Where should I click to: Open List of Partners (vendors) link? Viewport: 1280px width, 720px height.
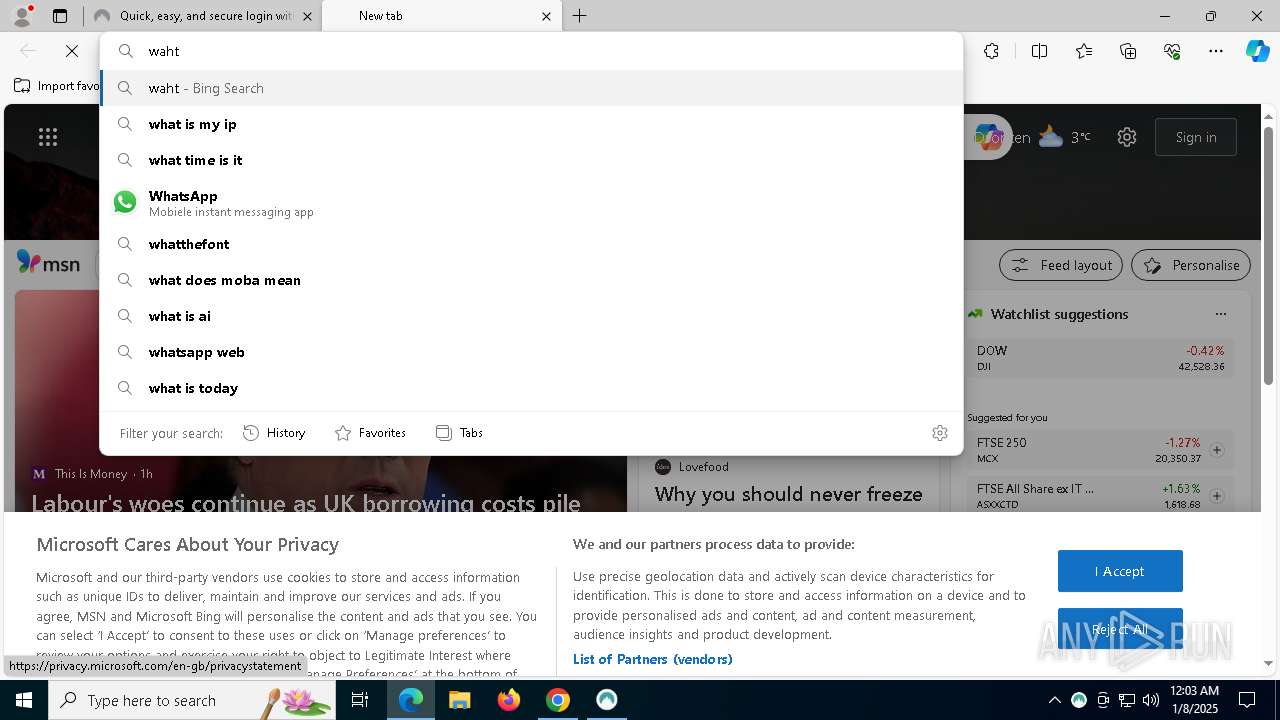tap(653, 659)
